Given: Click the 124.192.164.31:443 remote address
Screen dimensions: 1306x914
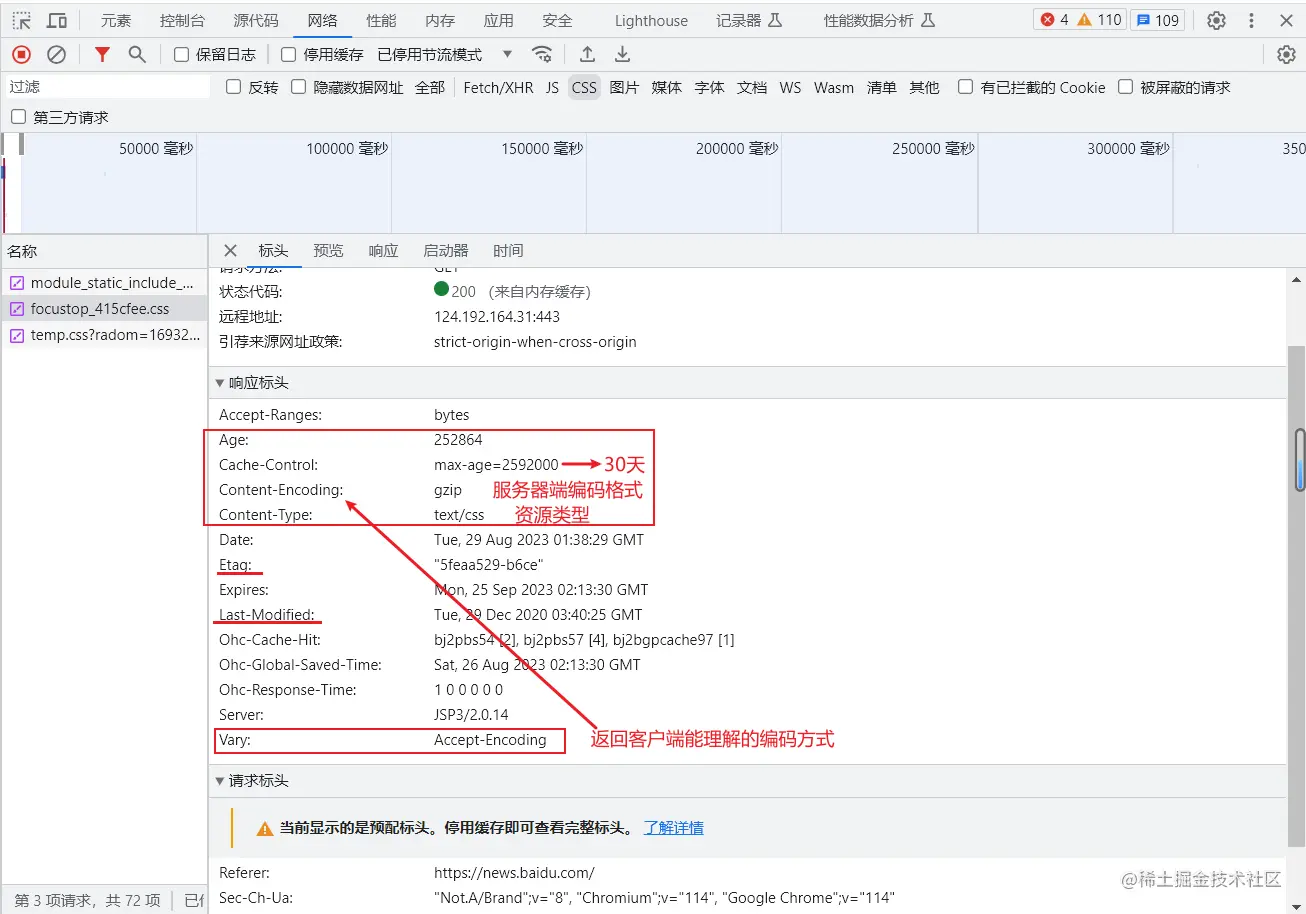Looking at the screenshot, I should point(497,316).
